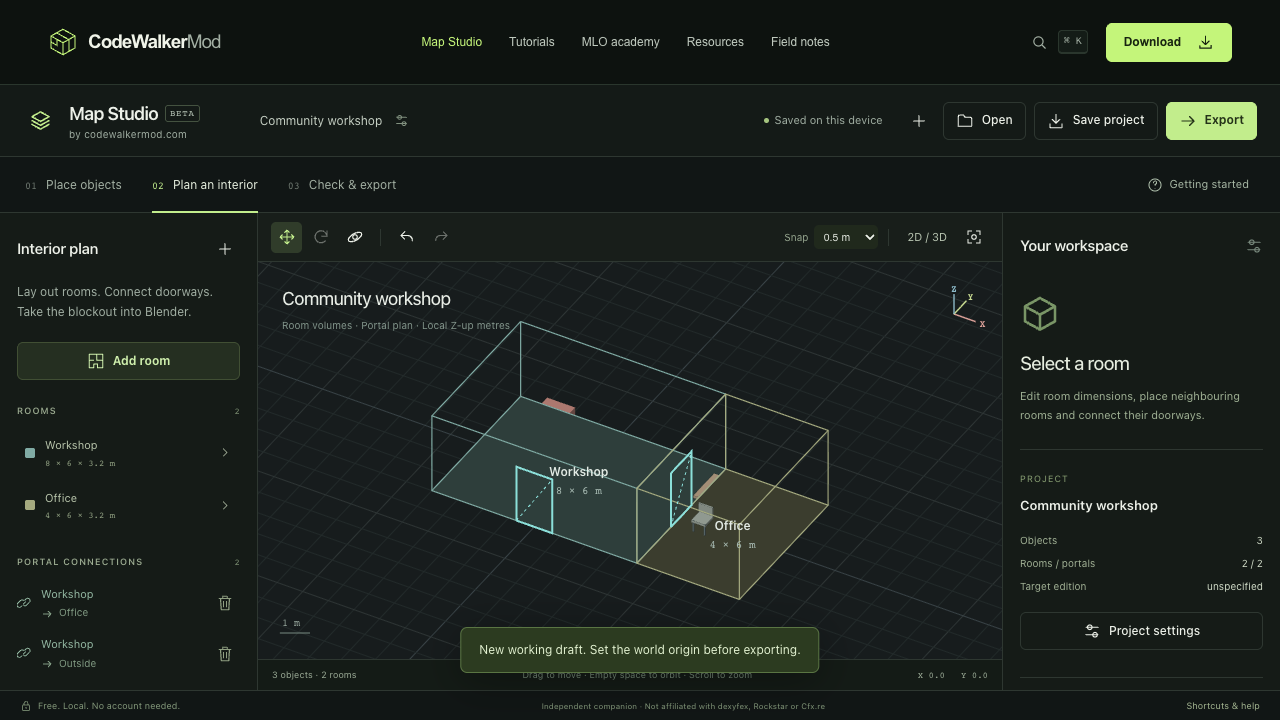
Task: Click the new working draft notification toast
Action: tap(639, 650)
